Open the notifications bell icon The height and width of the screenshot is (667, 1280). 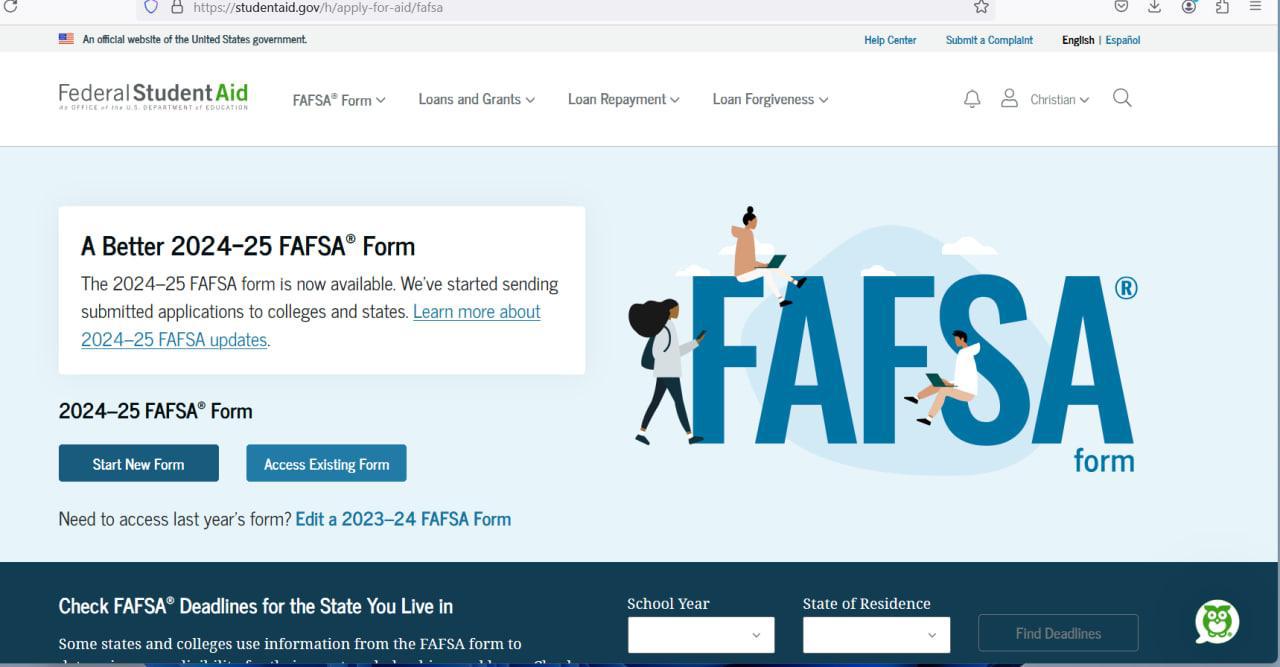[972, 99]
